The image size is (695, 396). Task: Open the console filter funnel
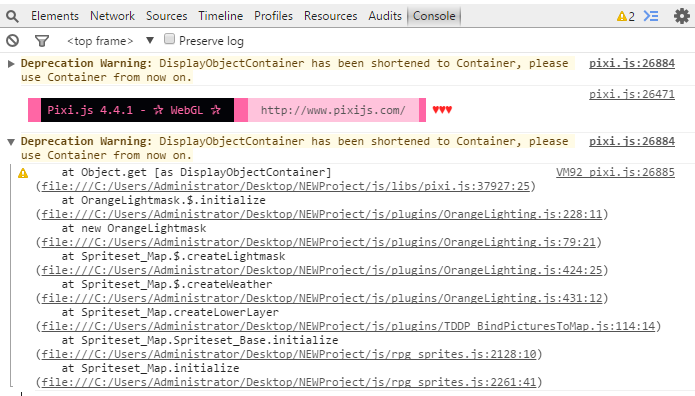[42, 41]
